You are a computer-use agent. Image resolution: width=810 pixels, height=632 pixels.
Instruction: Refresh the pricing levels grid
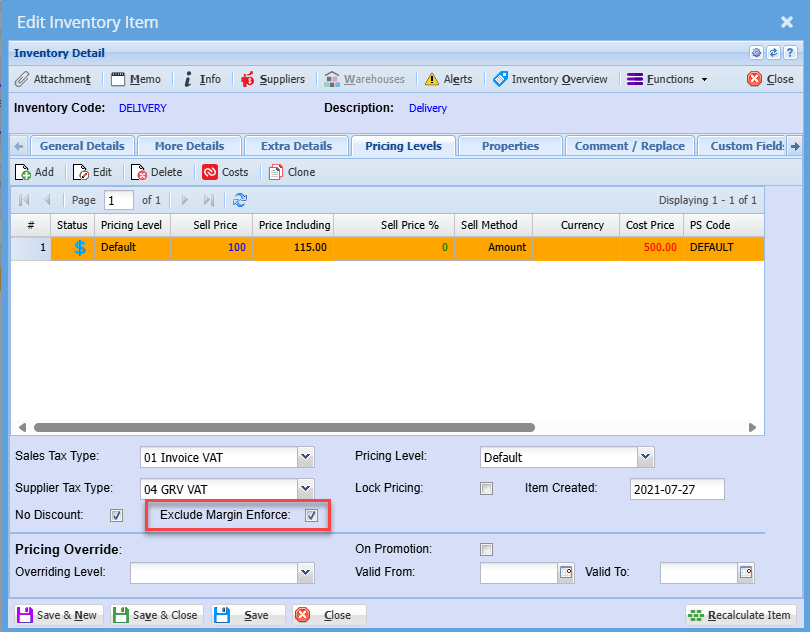(x=240, y=200)
